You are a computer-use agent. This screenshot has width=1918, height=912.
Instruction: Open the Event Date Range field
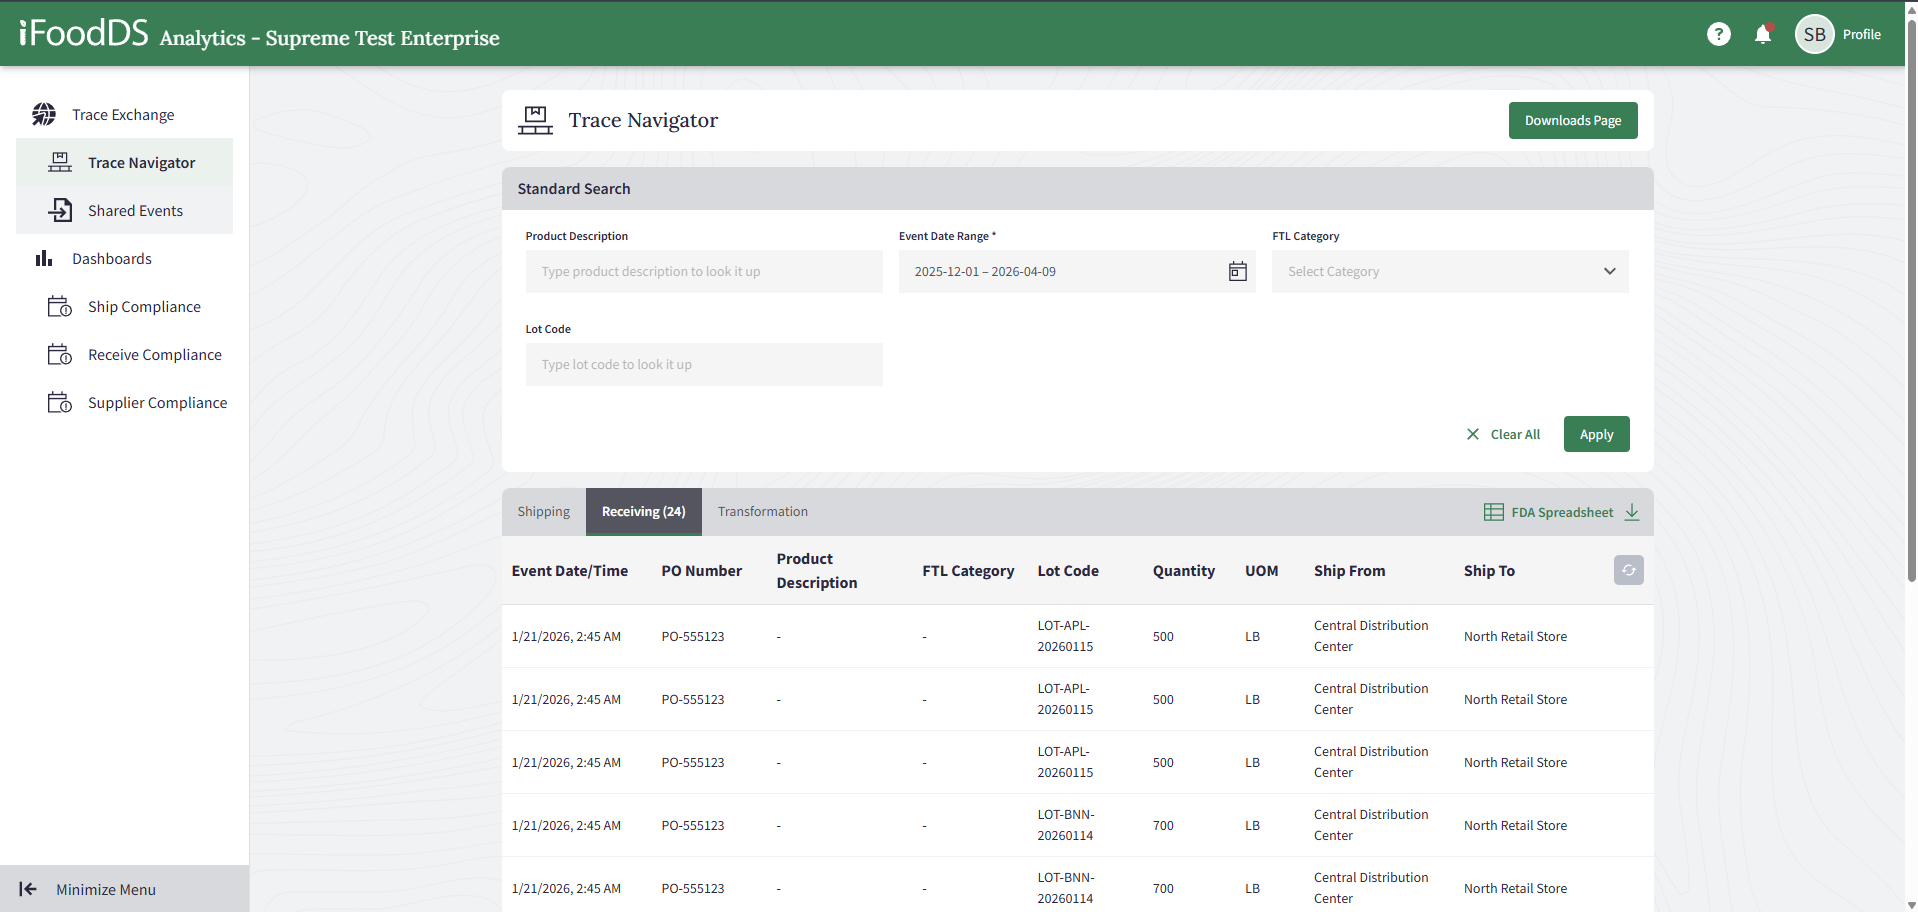(1060, 272)
